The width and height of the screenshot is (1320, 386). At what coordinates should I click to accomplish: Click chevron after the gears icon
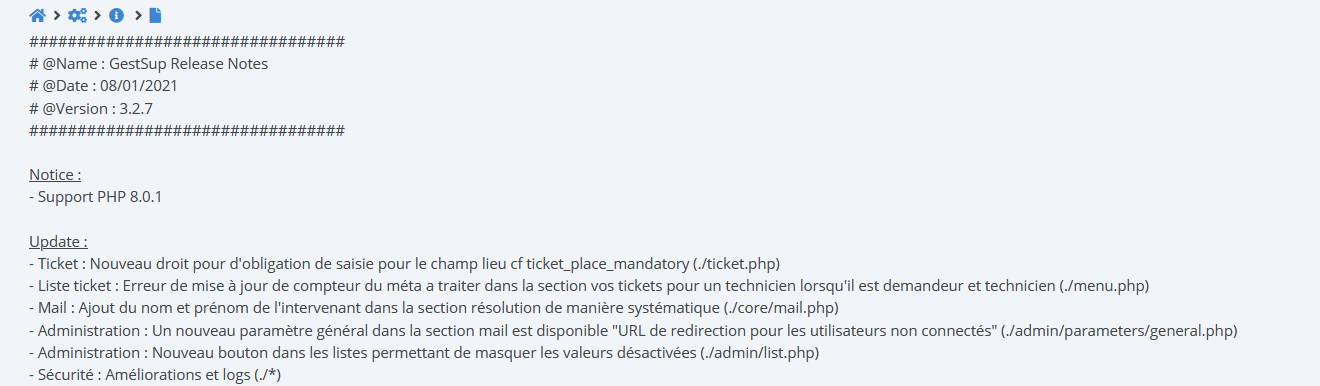98,15
